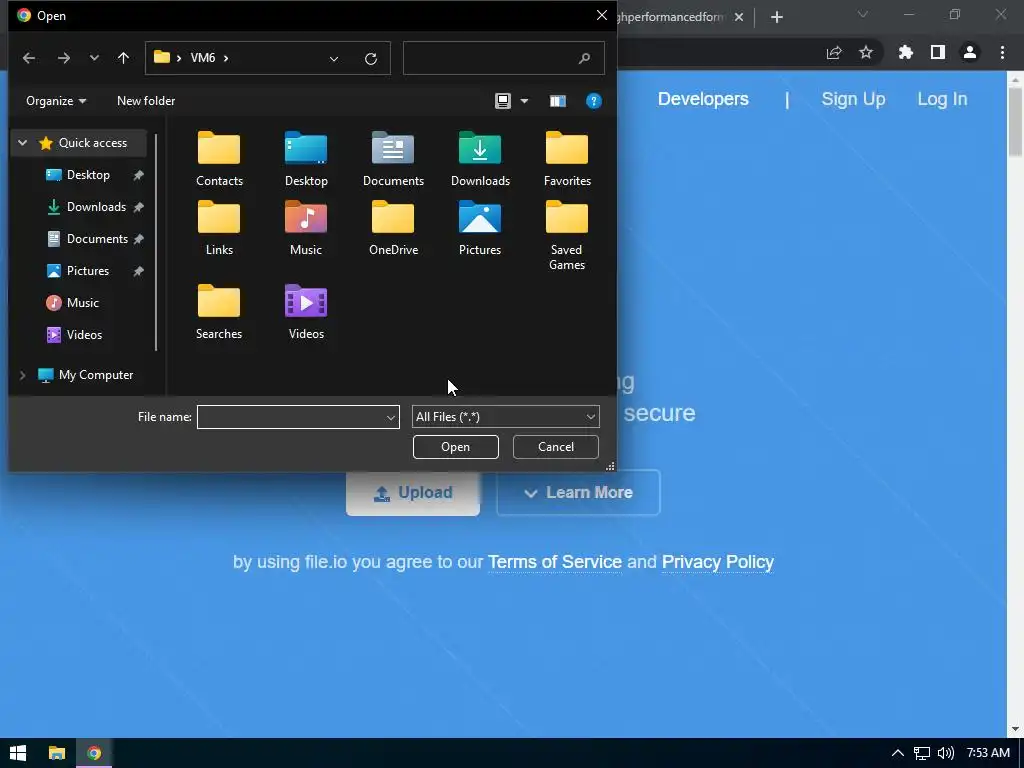Open All Files type filter dropdown

[505, 417]
